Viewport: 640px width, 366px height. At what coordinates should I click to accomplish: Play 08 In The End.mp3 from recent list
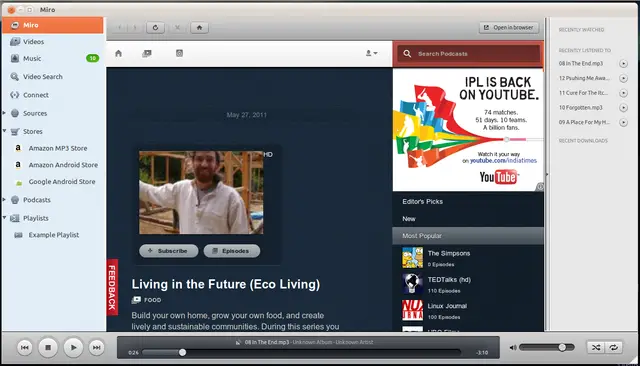tap(623, 63)
